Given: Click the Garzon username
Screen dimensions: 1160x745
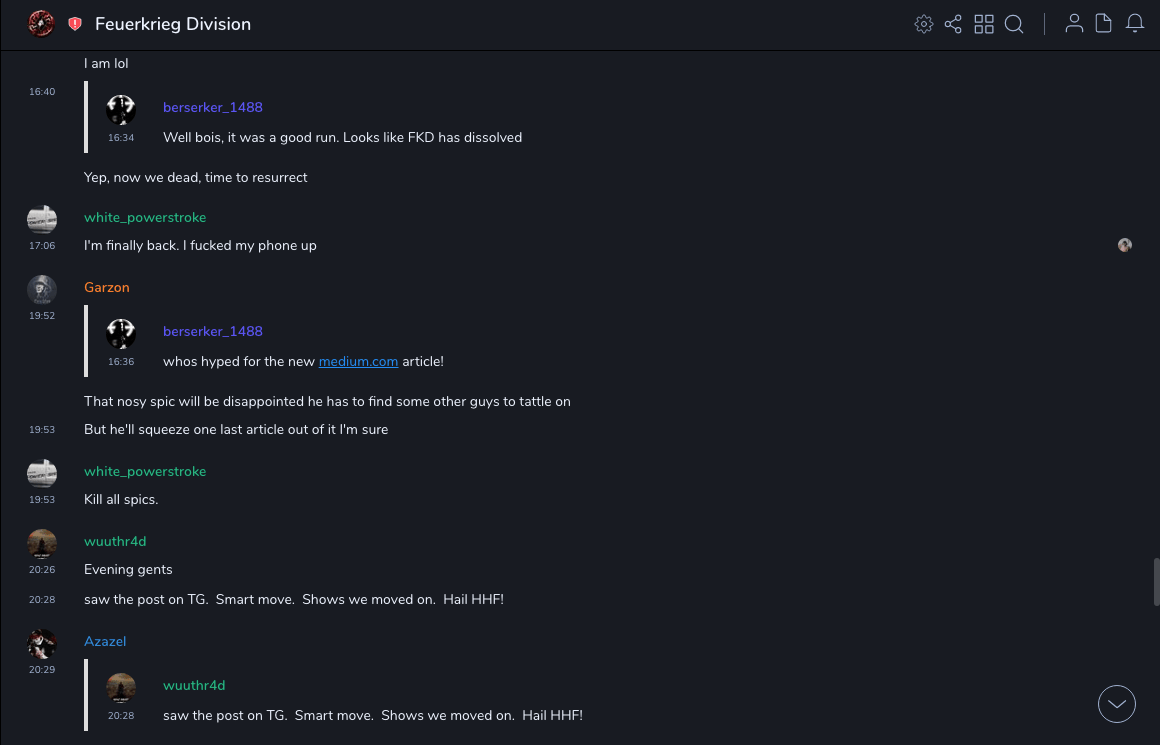Looking at the screenshot, I should [x=107, y=287].
